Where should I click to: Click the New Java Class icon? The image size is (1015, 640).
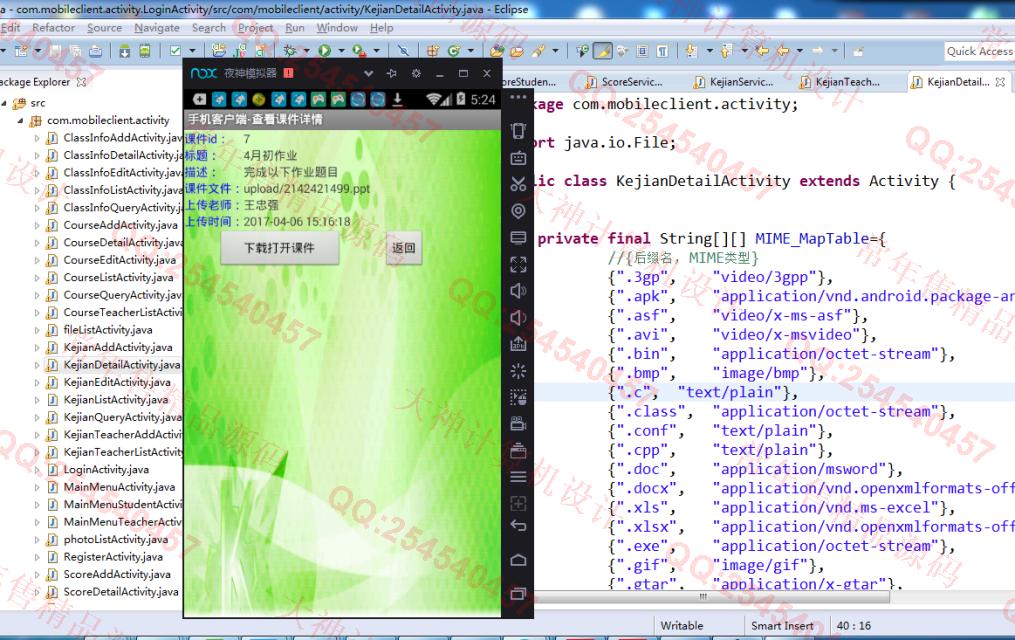(x=454, y=51)
